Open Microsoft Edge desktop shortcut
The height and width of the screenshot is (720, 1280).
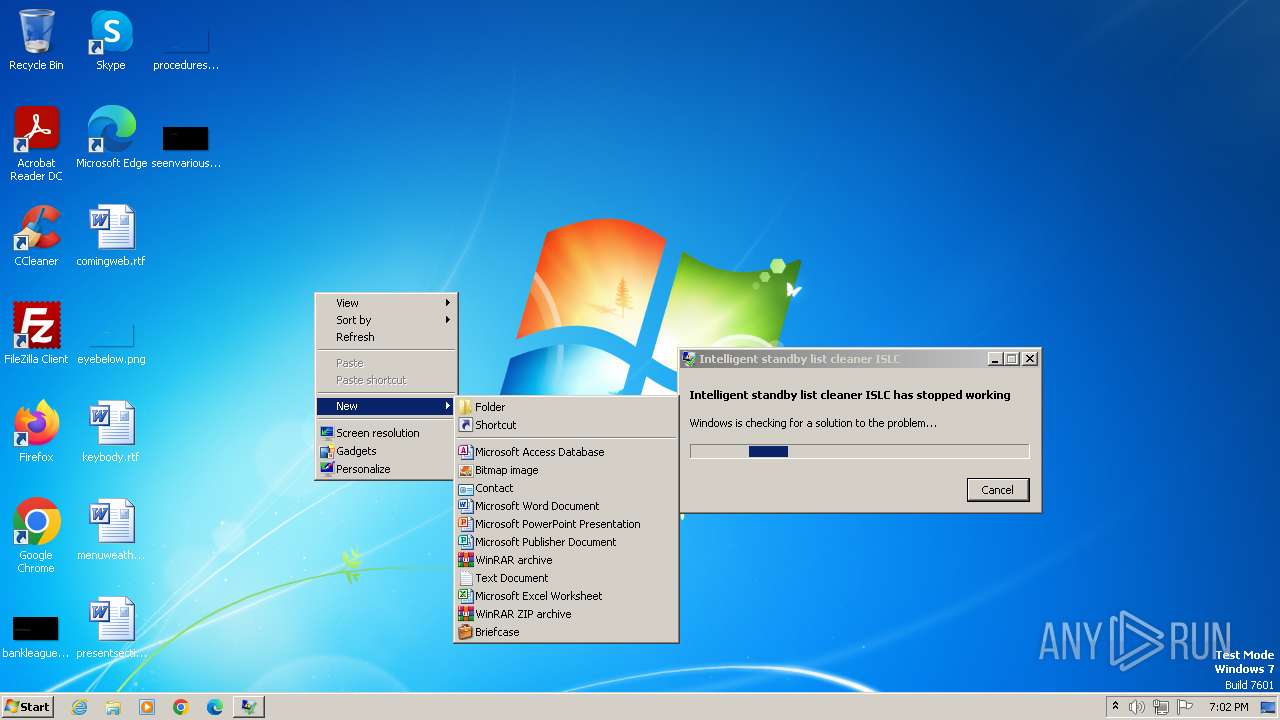(111, 138)
